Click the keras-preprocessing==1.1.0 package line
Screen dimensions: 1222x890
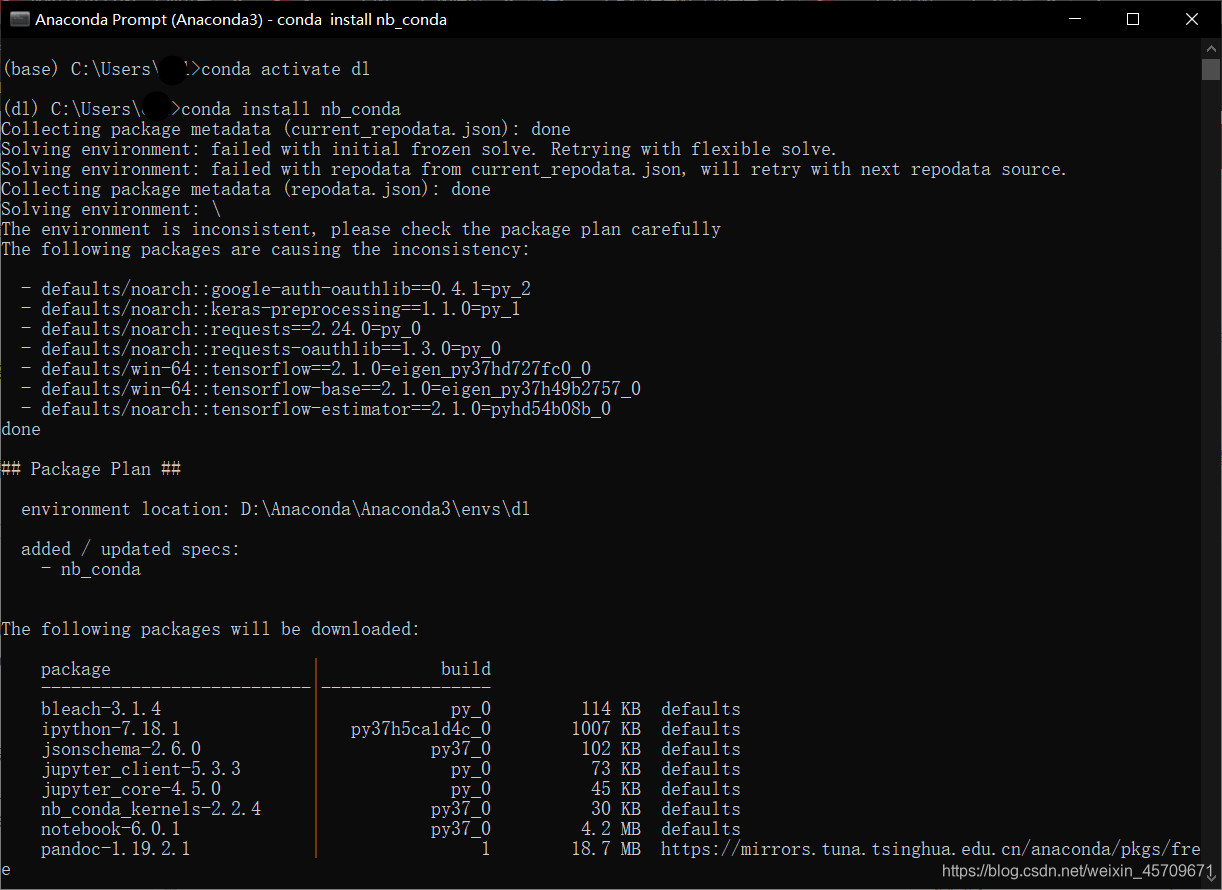(271, 309)
